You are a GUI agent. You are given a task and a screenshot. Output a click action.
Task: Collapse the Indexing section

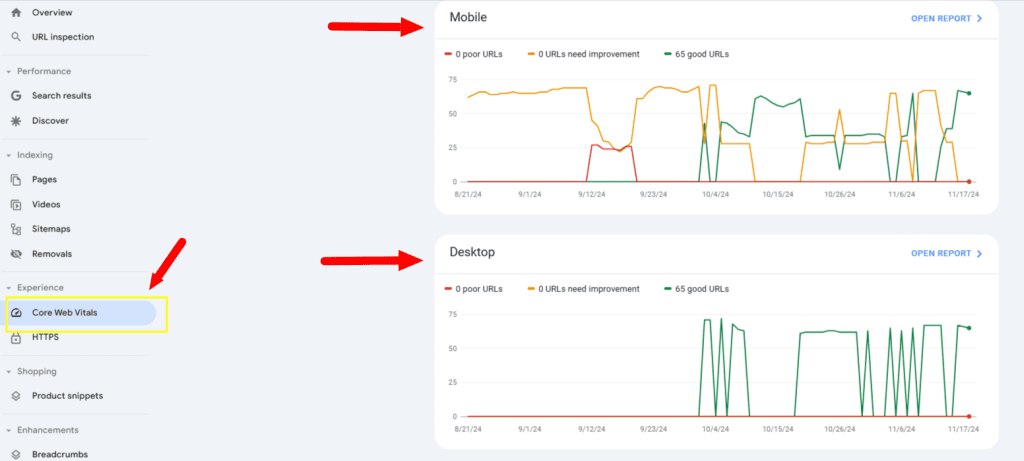pyautogui.click(x=9, y=156)
